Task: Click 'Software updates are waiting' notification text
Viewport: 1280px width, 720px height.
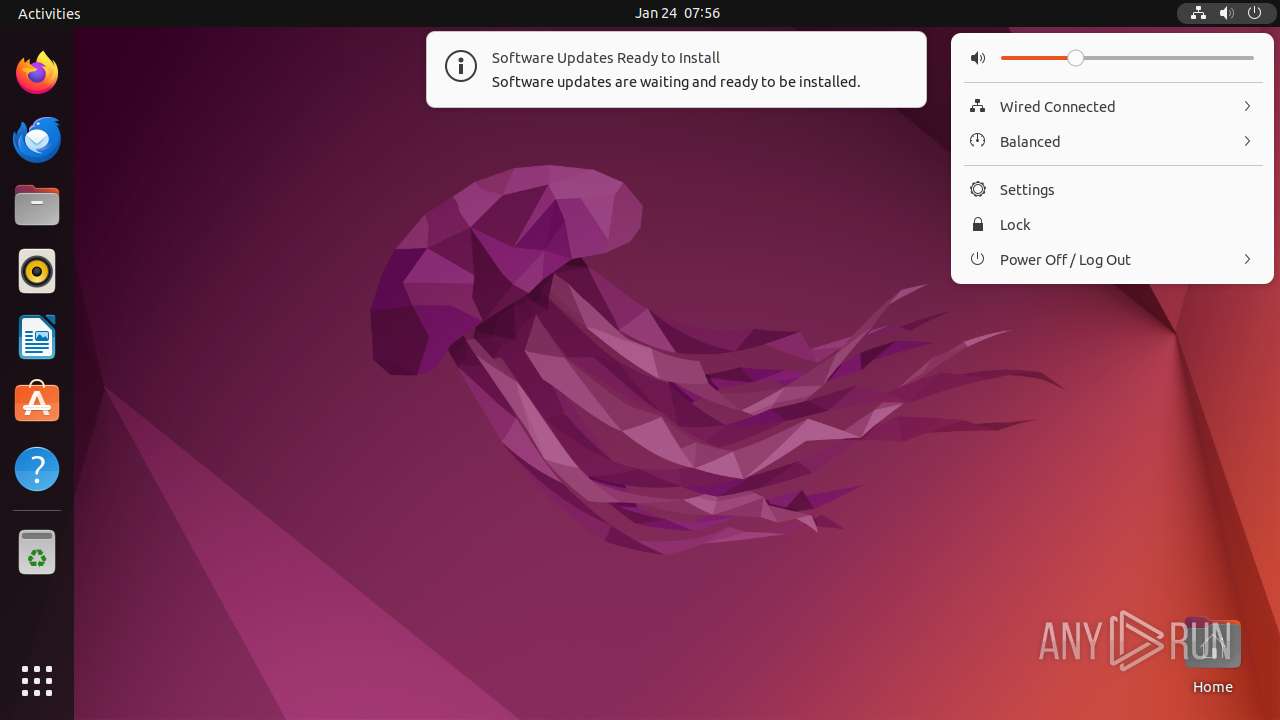Action: [x=676, y=82]
